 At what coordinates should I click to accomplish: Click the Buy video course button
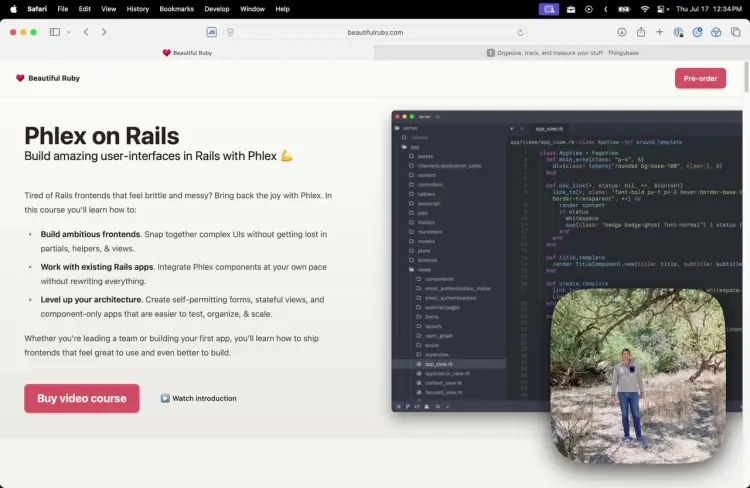(x=82, y=398)
